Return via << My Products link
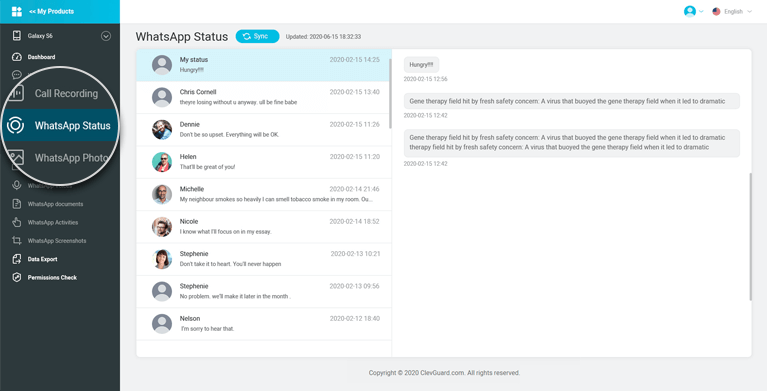The image size is (767, 391). pyautogui.click(x=51, y=11)
